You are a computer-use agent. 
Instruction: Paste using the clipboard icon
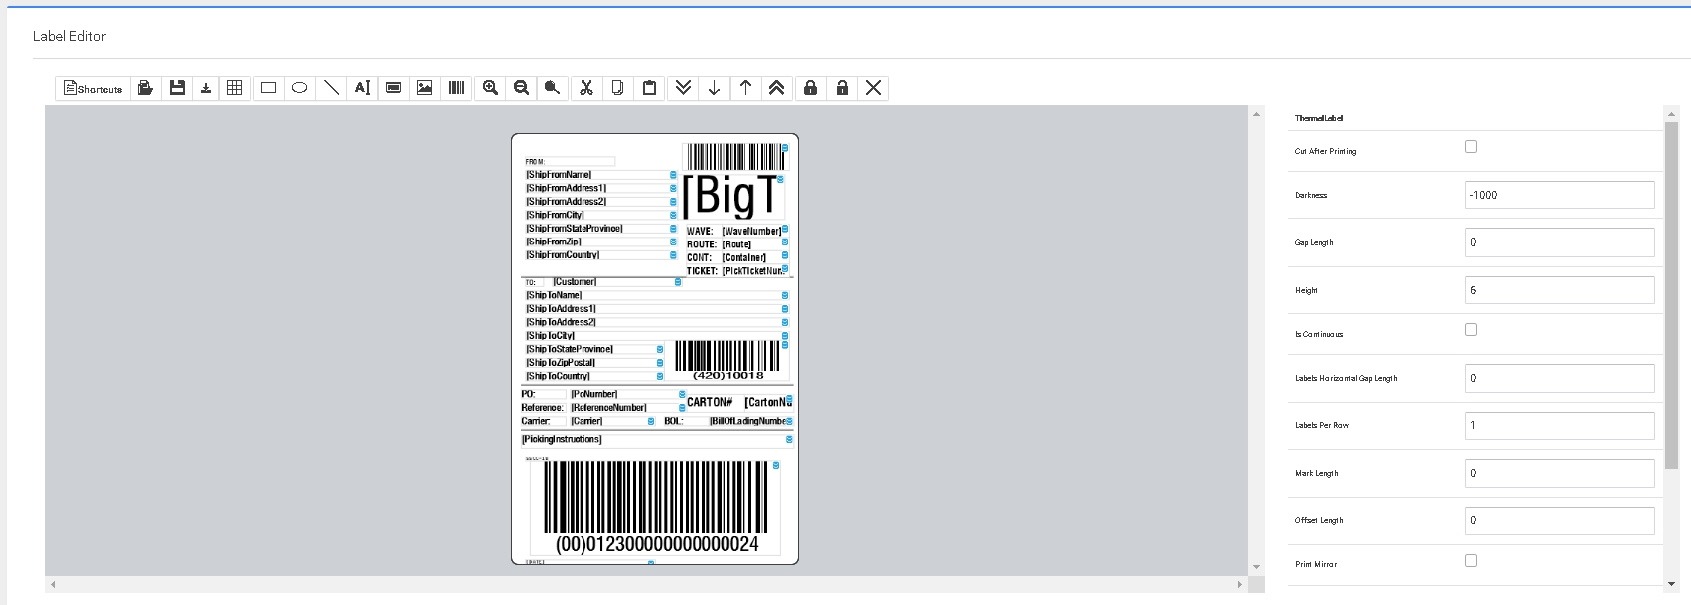tap(649, 88)
